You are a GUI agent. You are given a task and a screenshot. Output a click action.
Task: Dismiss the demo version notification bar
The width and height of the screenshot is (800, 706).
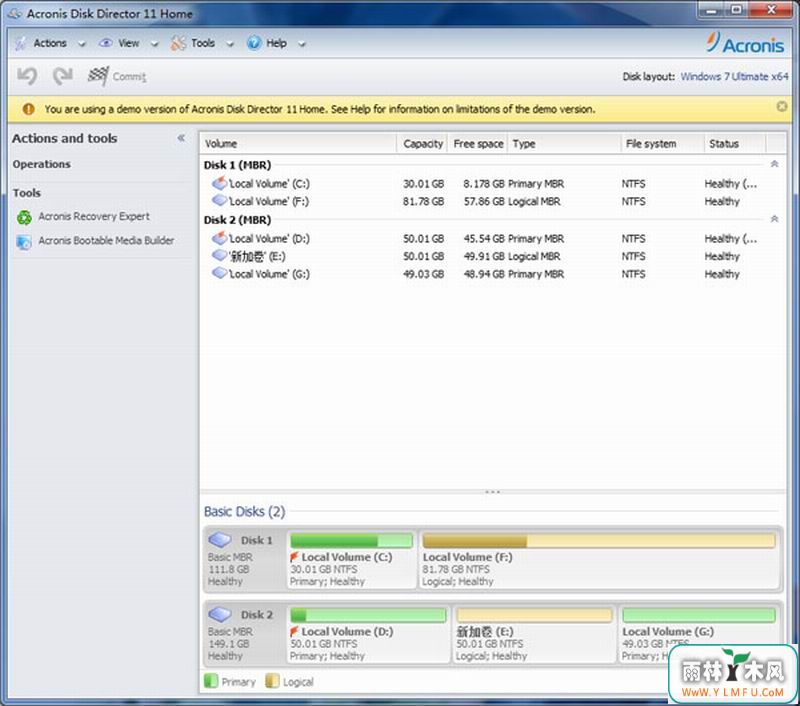(x=782, y=107)
